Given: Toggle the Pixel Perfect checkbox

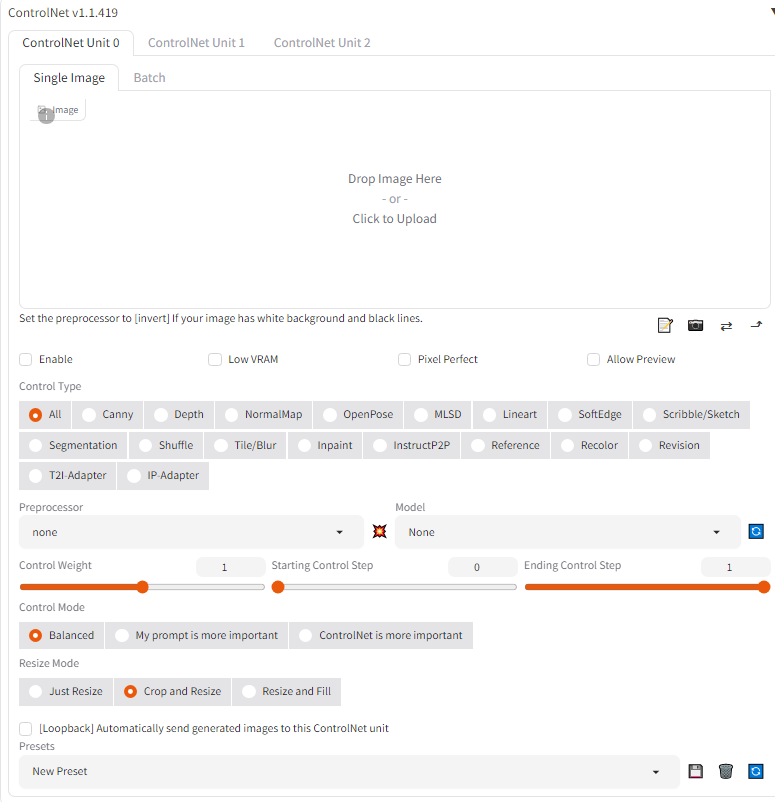Looking at the screenshot, I should pos(404,360).
